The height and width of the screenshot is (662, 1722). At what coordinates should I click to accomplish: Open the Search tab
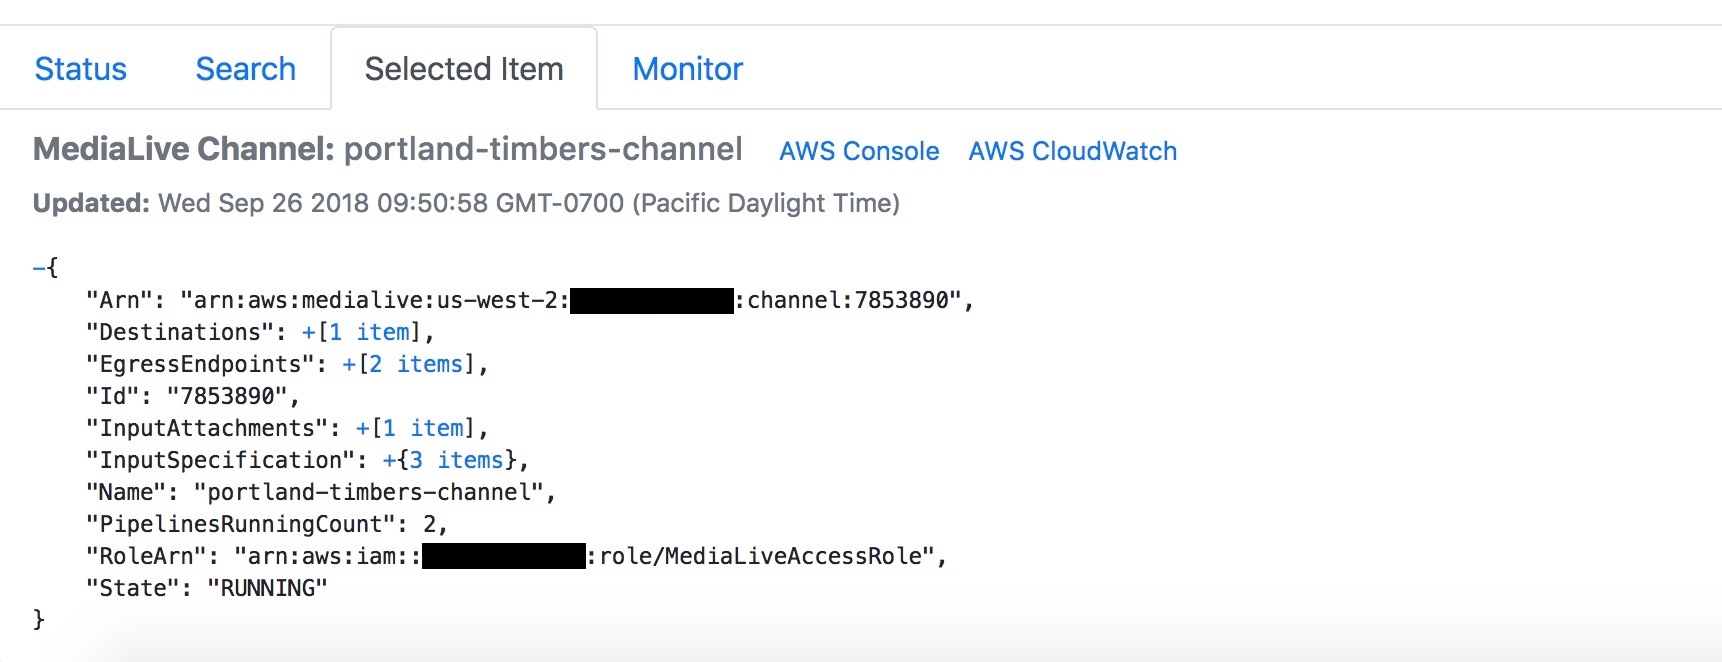[245, 69]
